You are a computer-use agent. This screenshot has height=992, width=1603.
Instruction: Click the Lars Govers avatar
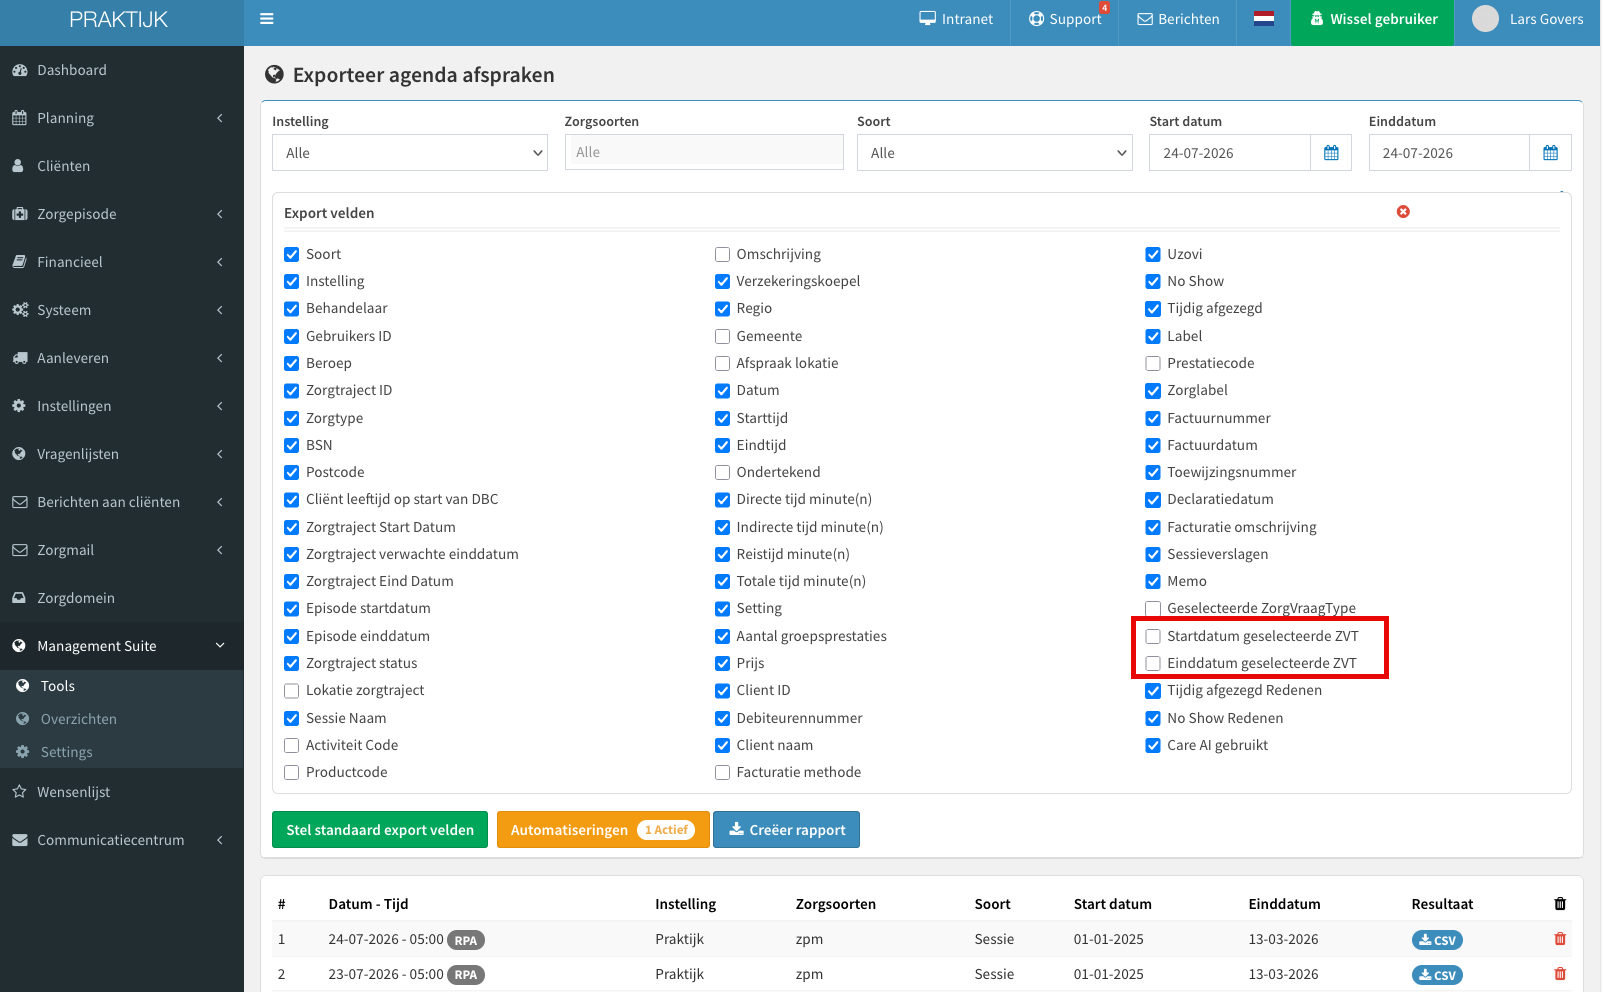point(1485,19)
